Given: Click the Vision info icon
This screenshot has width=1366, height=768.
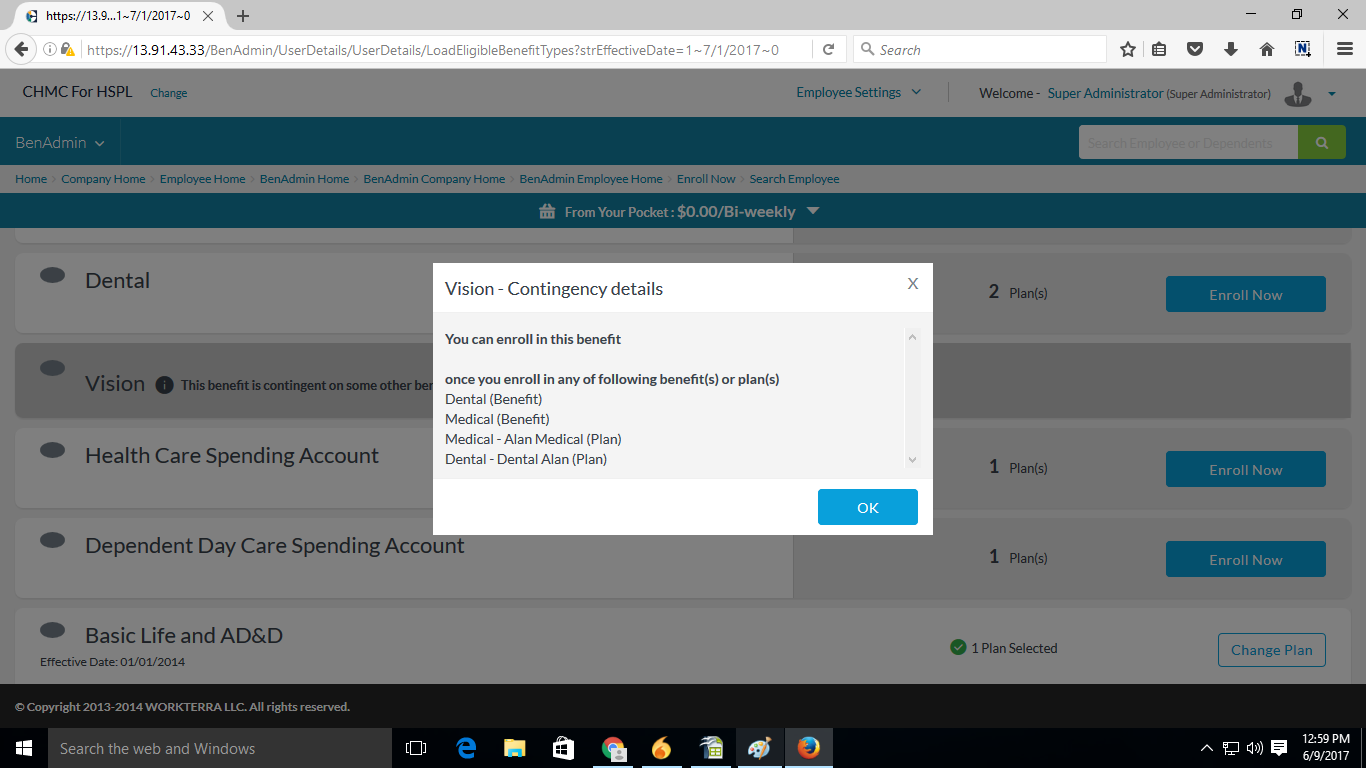Looking at the screenshot, I should pyautogui.click(x=164, y=385).
